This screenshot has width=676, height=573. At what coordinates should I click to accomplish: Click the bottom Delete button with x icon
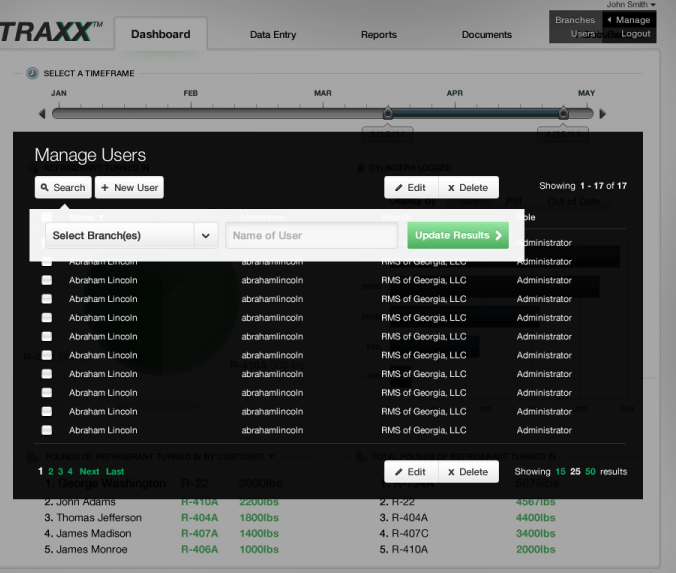[x=469, y=472]
